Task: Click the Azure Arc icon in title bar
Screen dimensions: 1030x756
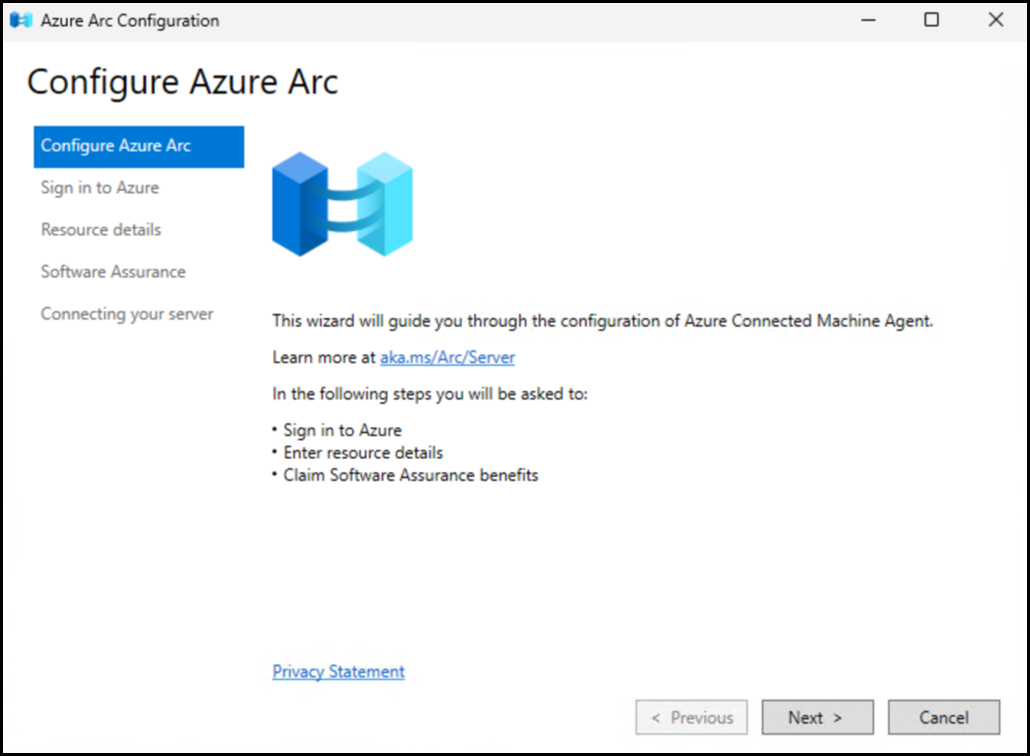Action: pos(21,21)
